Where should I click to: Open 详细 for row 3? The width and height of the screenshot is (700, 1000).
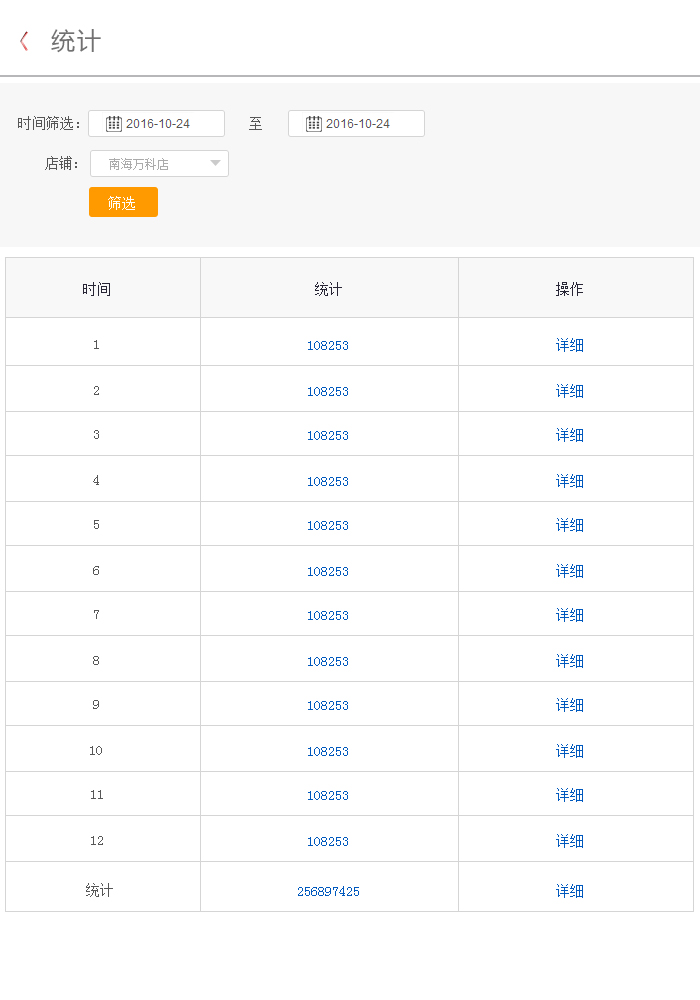point(569,435)
